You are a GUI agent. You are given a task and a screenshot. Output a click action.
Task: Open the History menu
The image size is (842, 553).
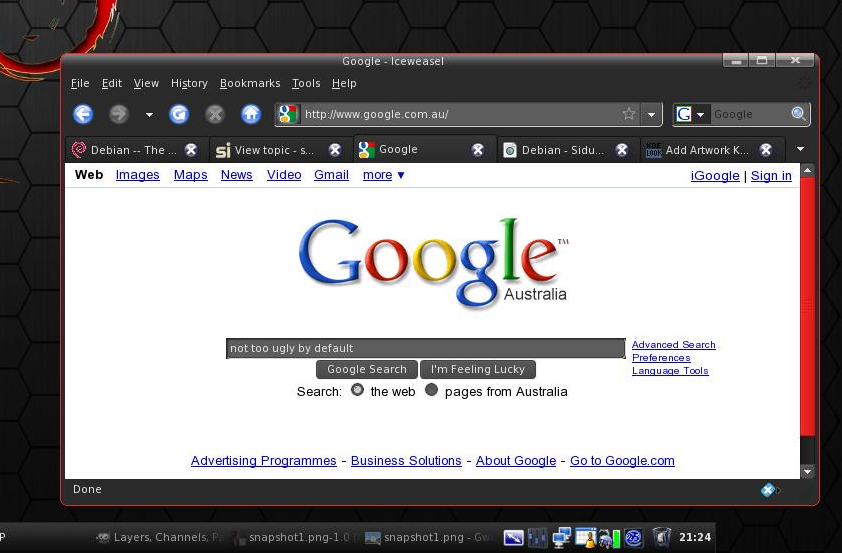click(189, 83)
